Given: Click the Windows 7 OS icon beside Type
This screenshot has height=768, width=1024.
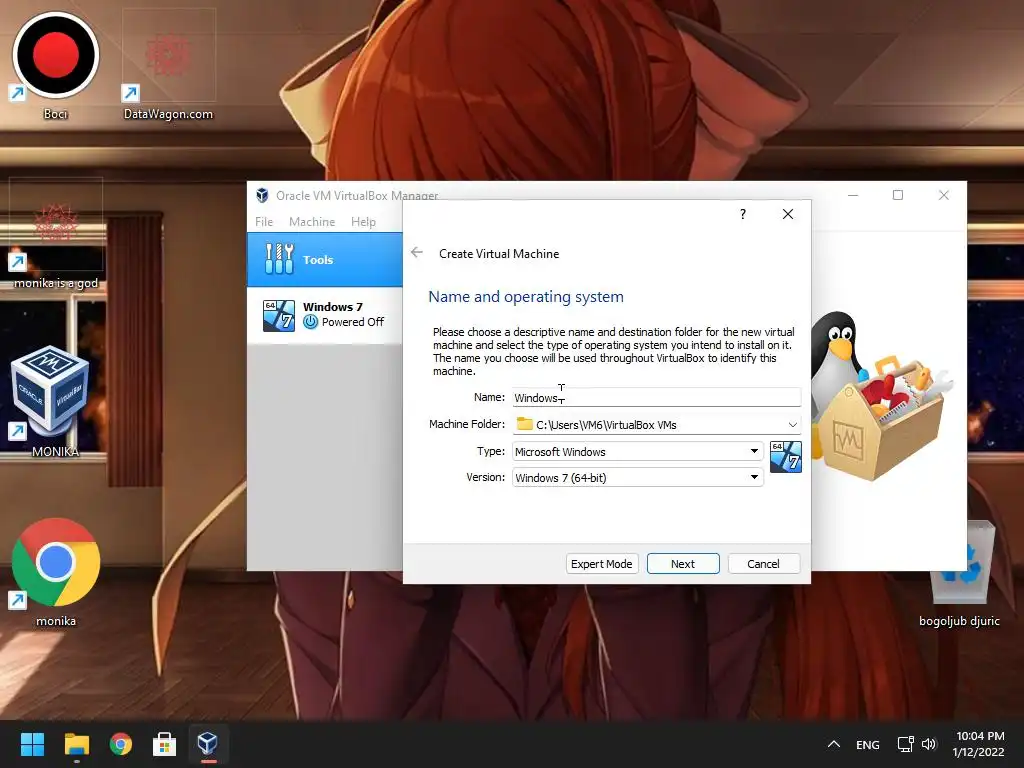Looking at the screenshot, I should [786, 456].
